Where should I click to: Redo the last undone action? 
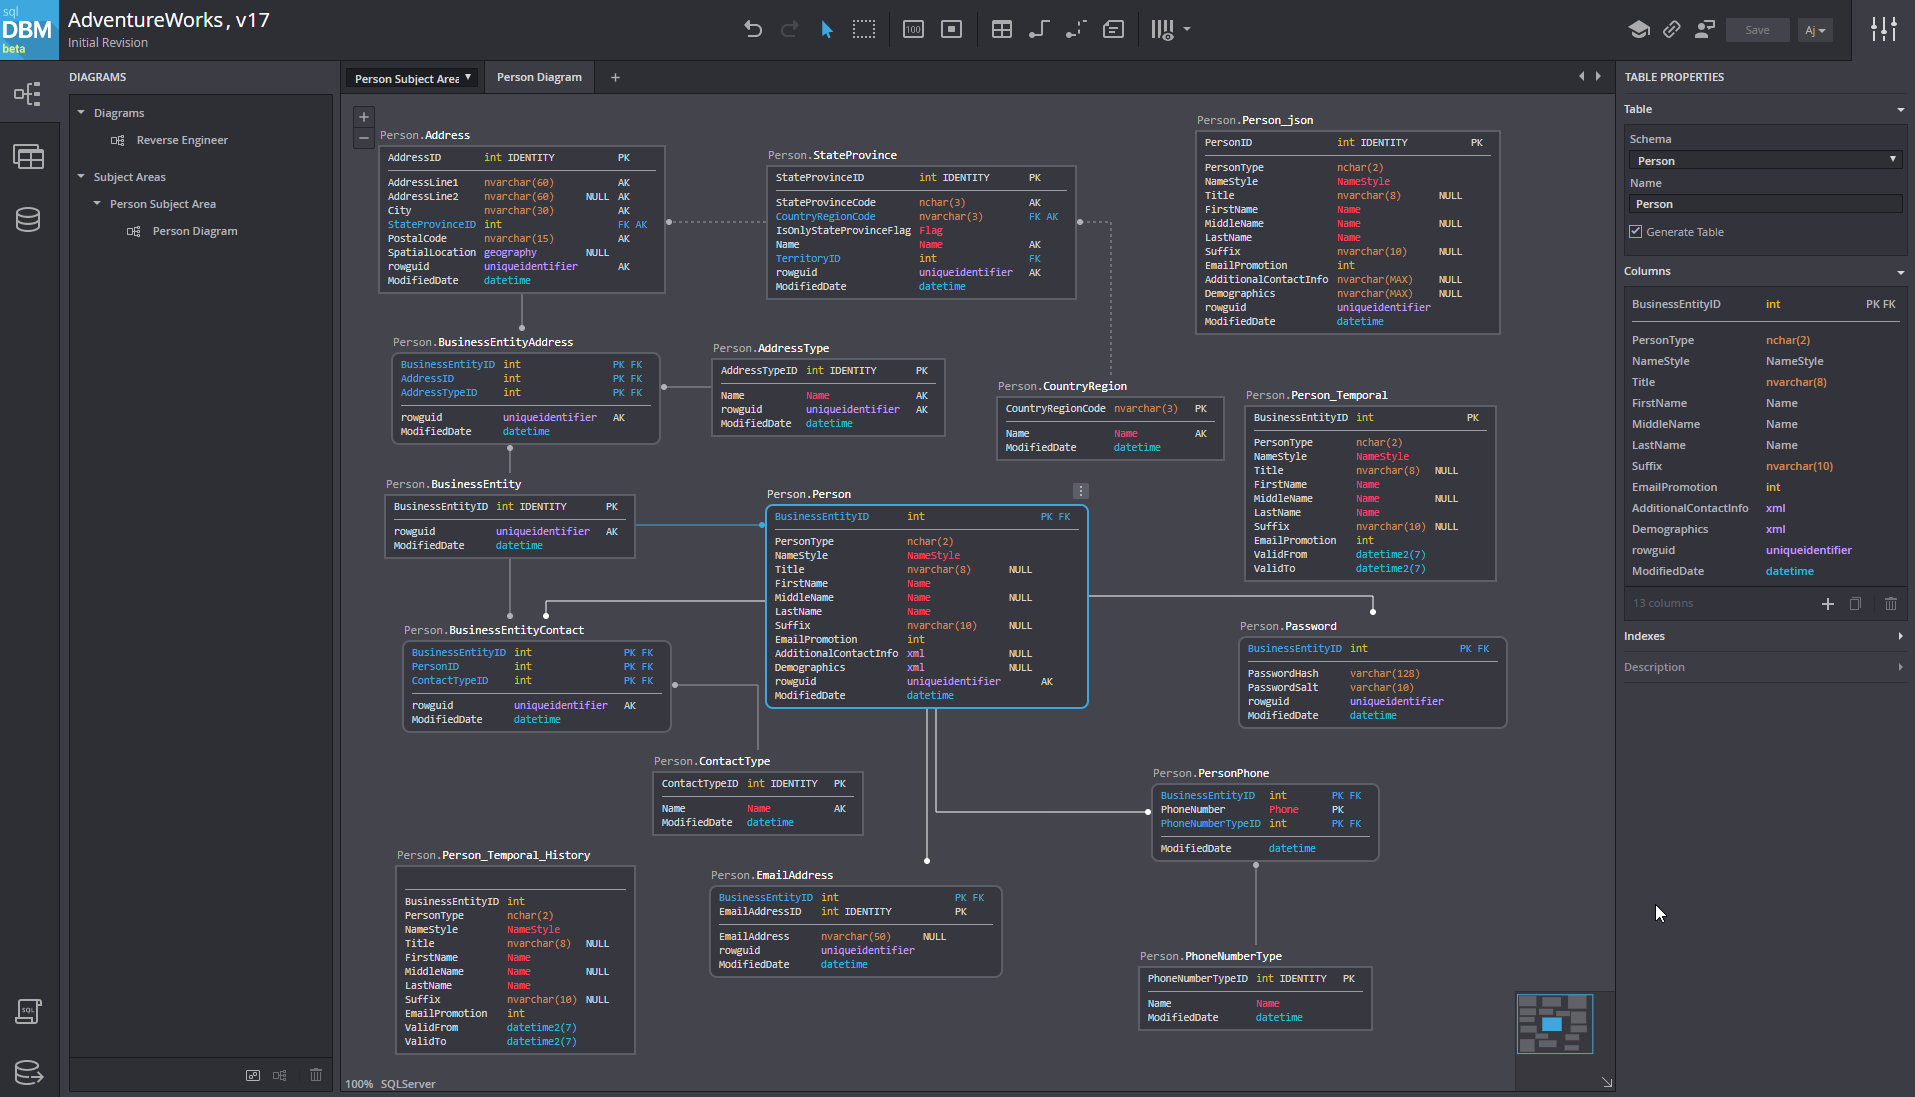pos(790,29)
